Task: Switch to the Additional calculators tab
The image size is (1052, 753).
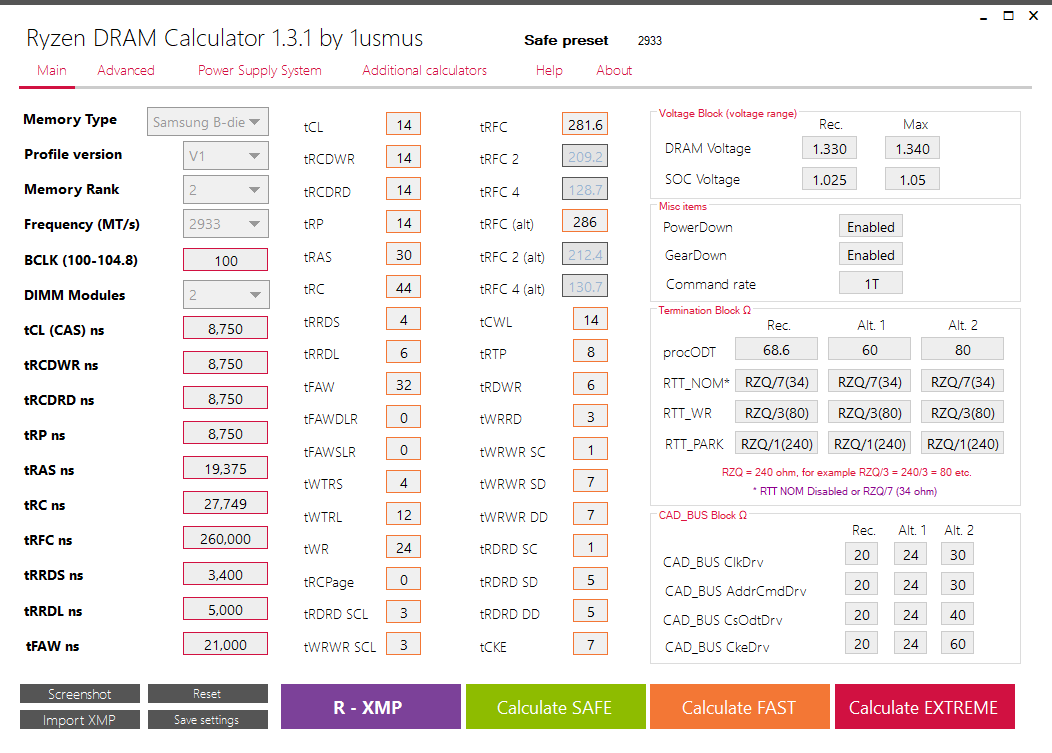Action: (x=423, y=70)
